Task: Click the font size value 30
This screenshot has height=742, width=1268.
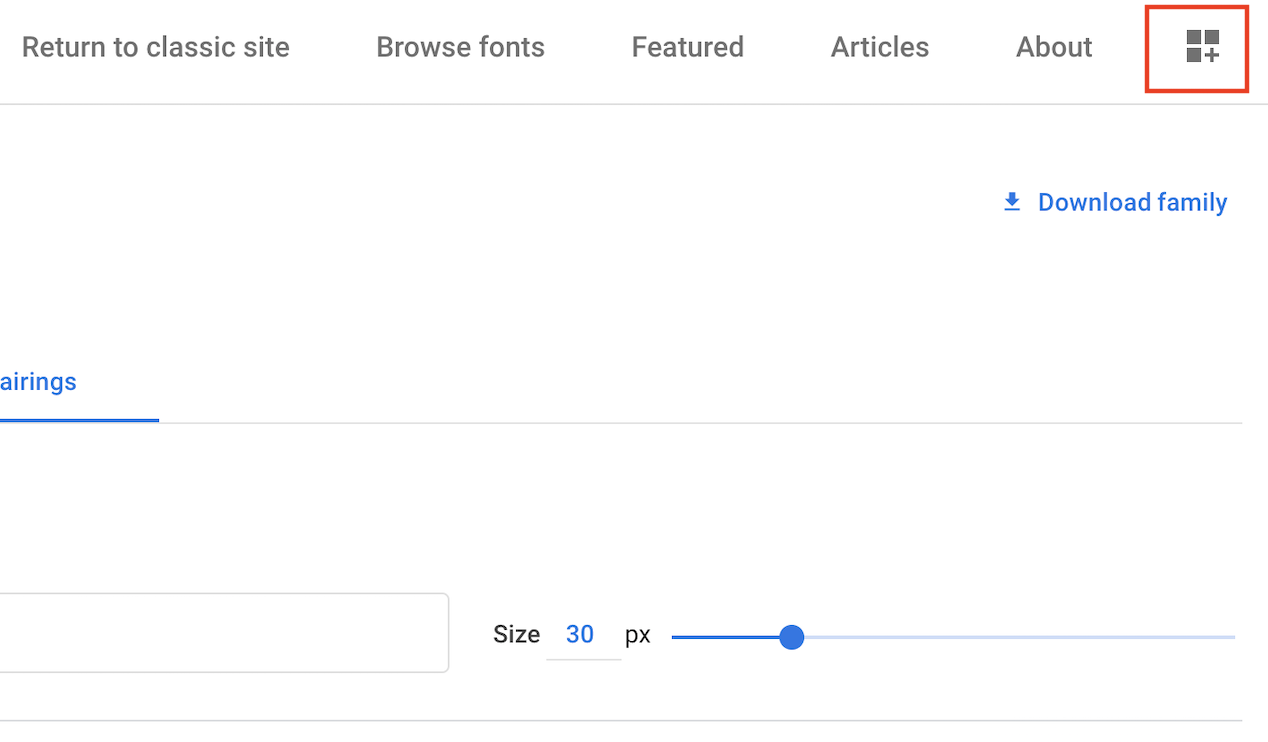Action: 580,634
